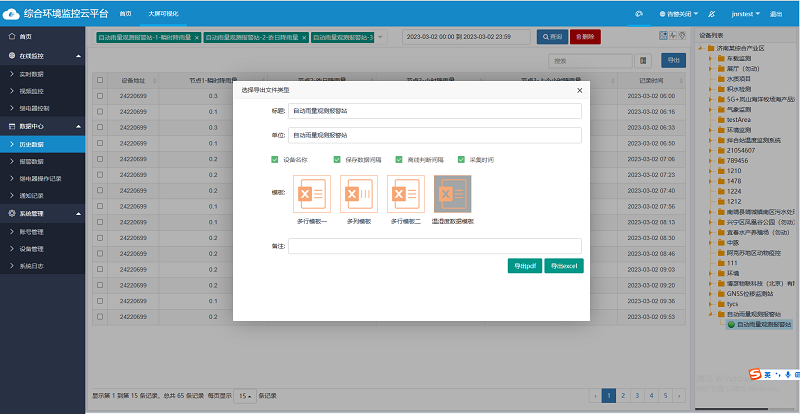Toggle the 保存数据间隔 checkbox
800x414 pixels.
click(337, 160)
